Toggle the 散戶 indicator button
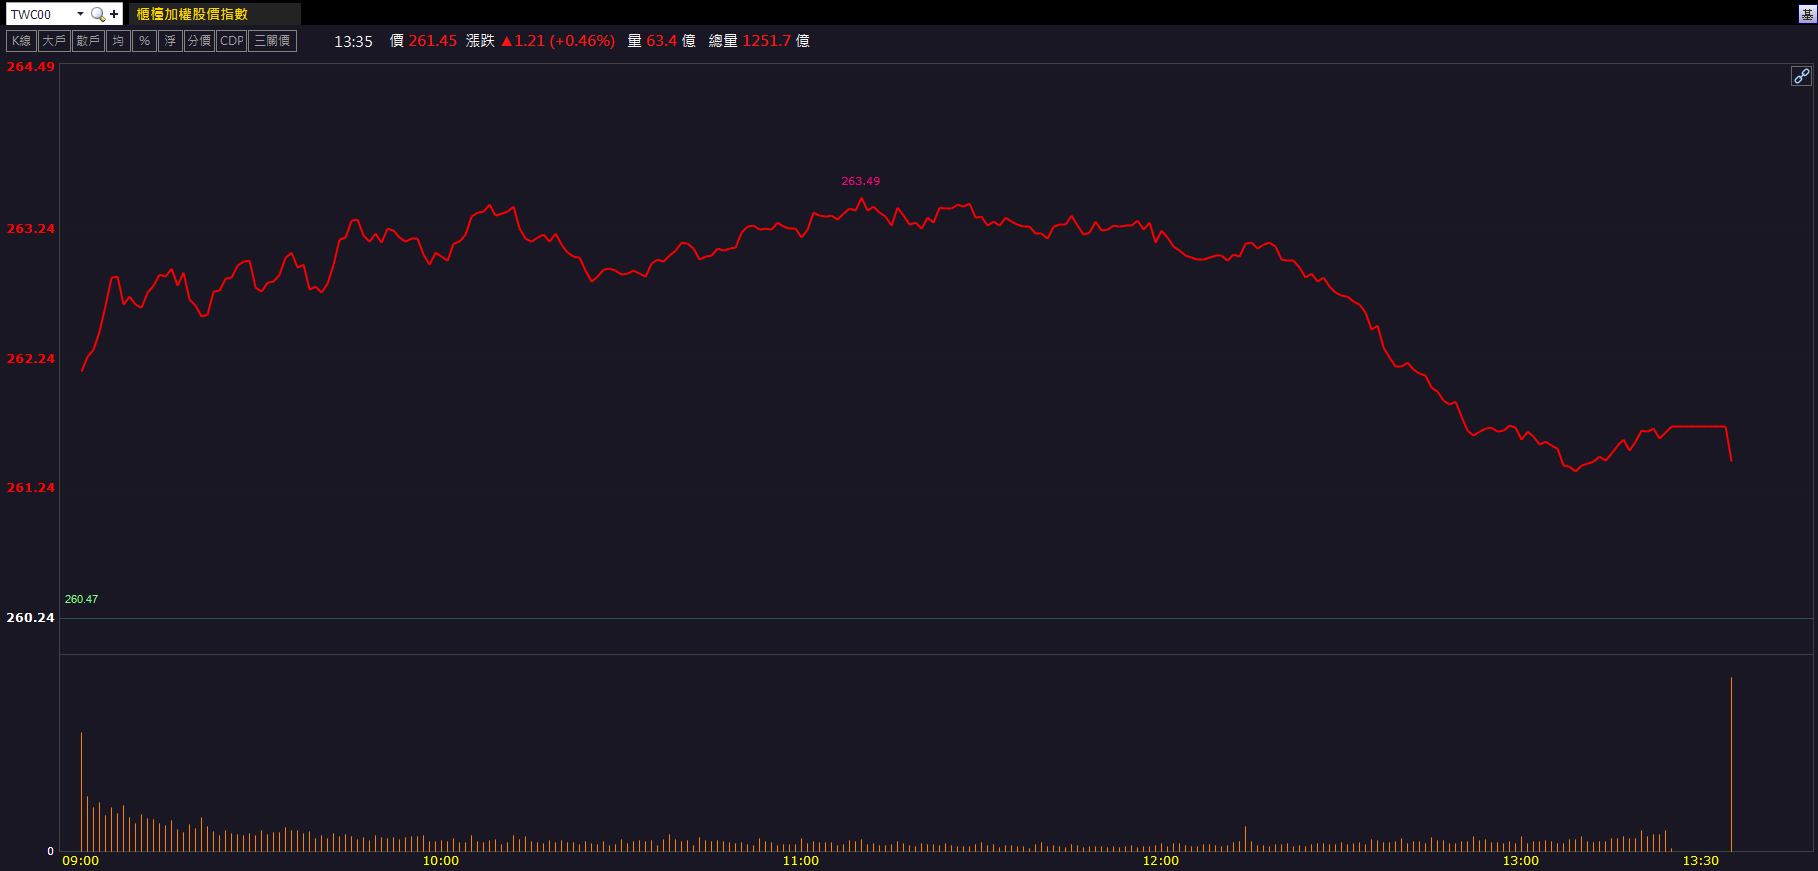The image size is (1818, 871). (x=88, y=41)
